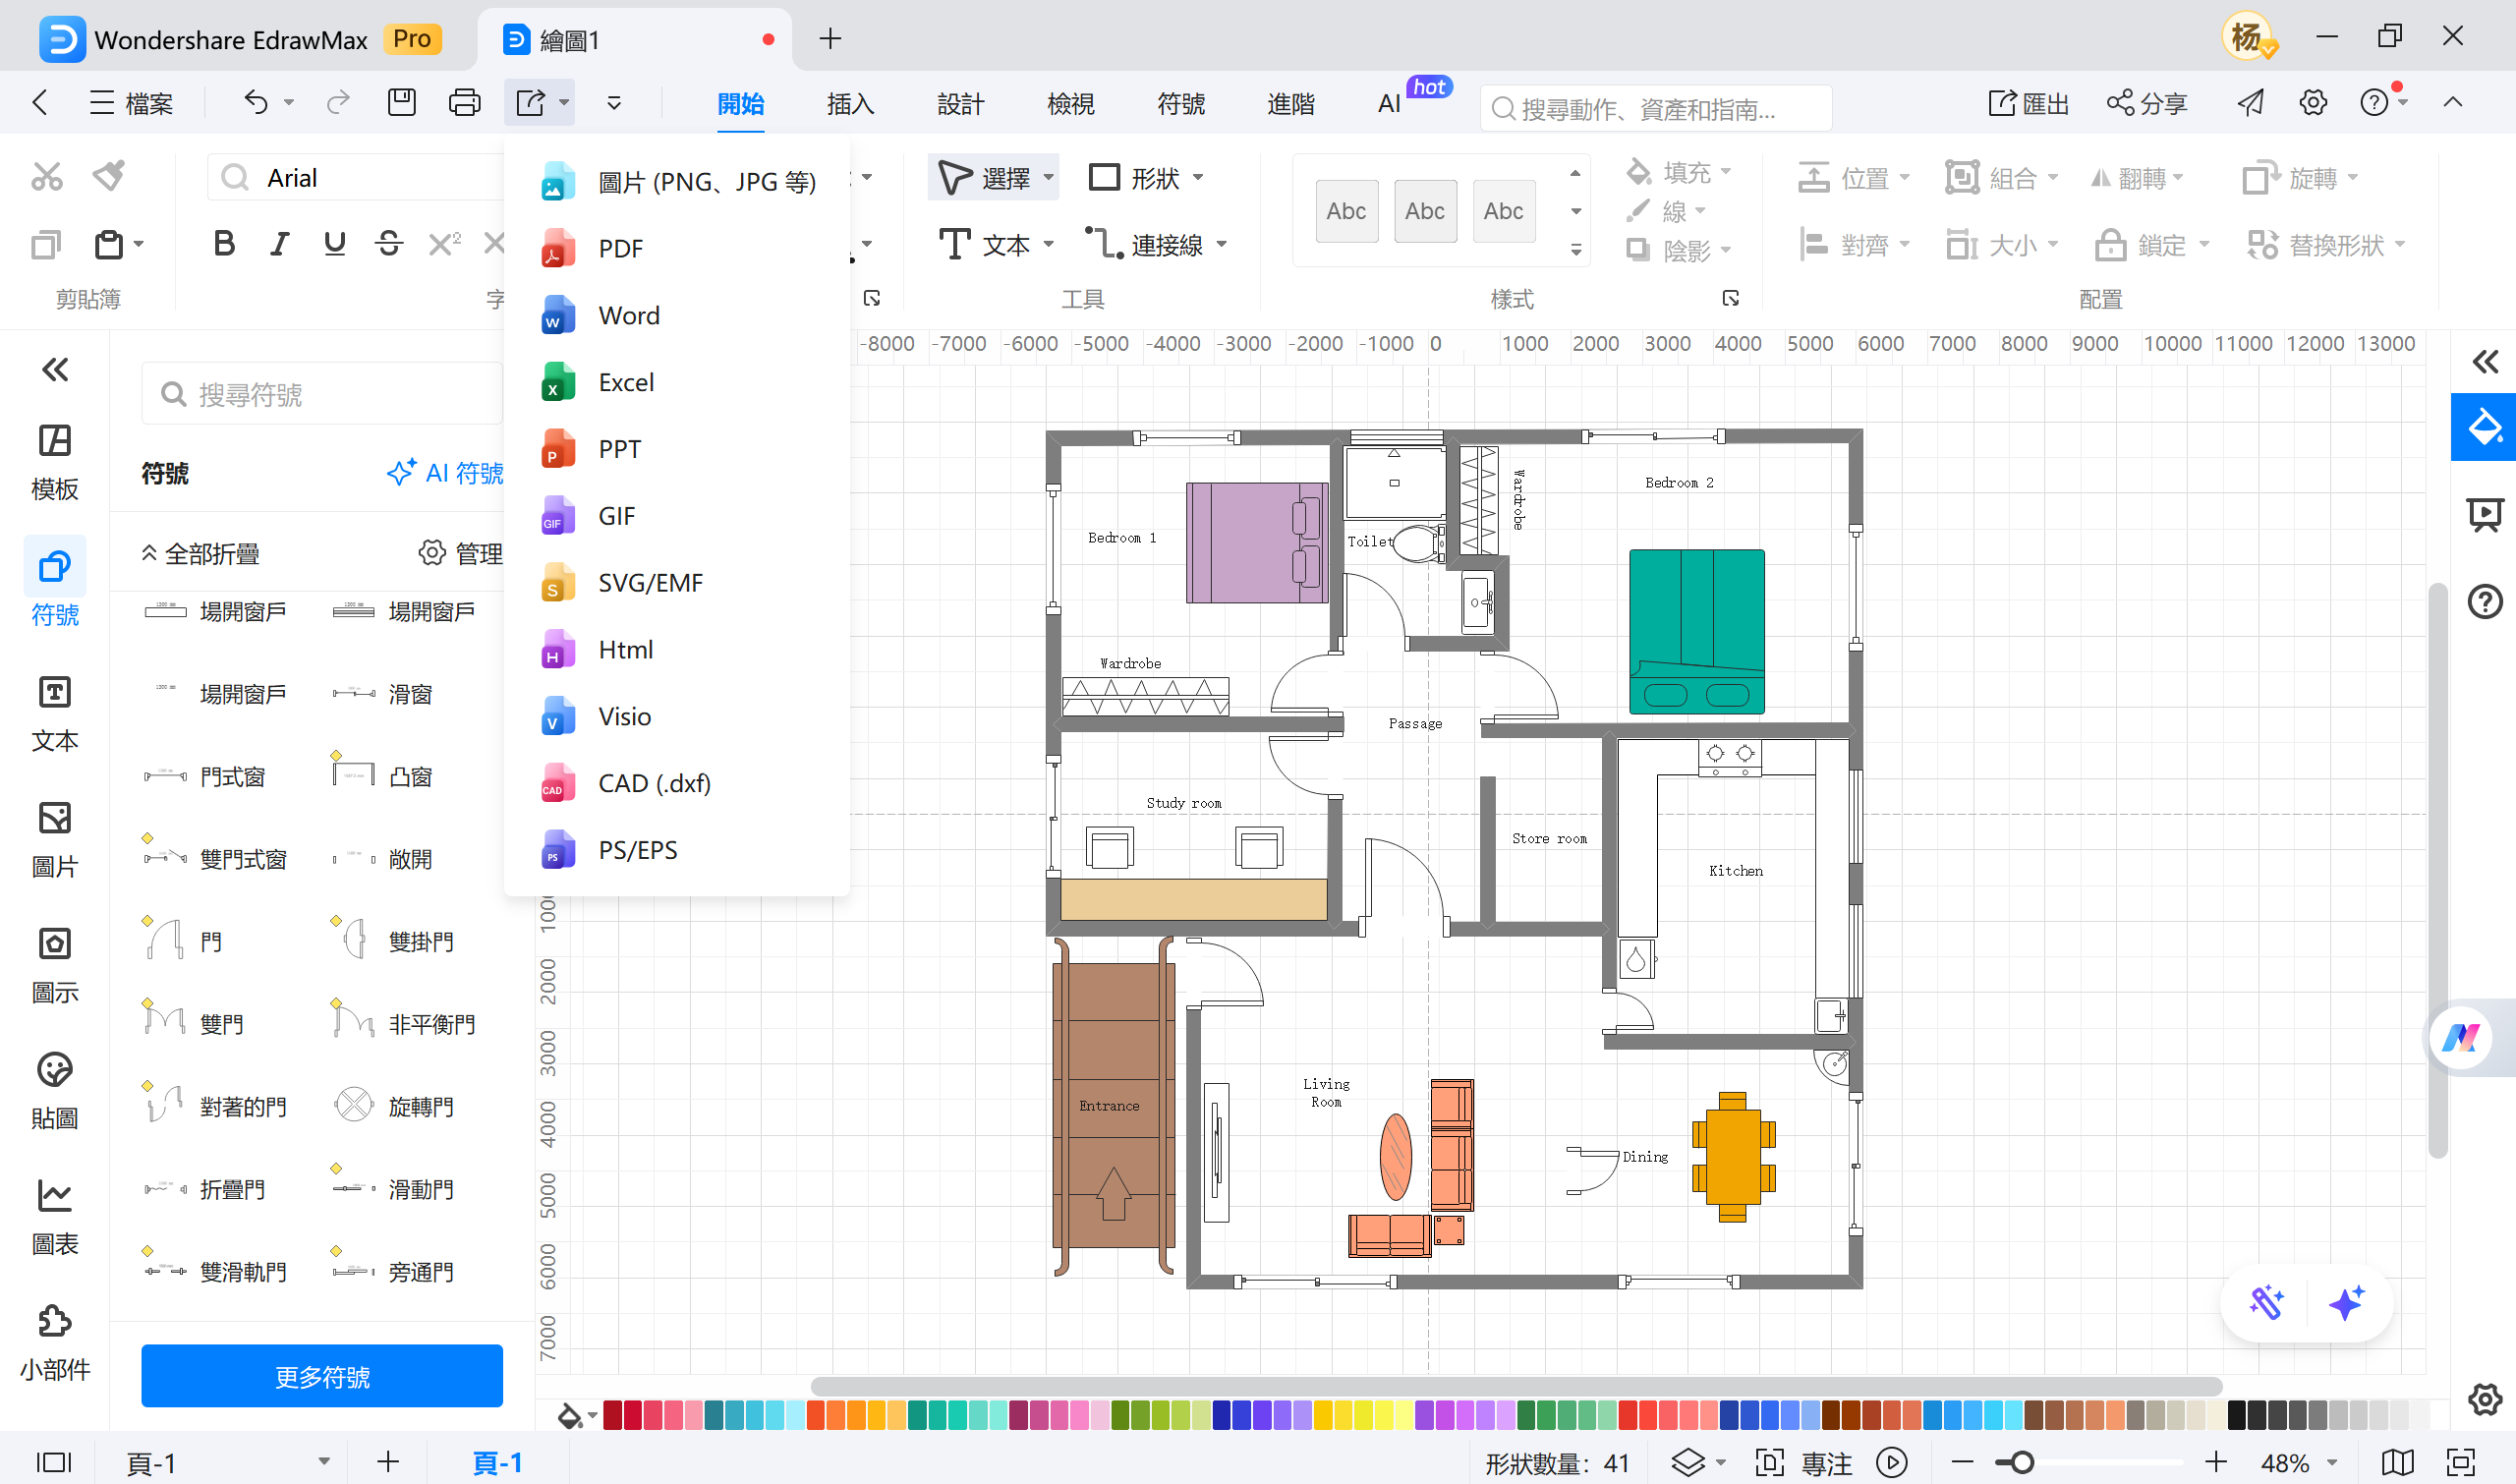
Task: Open the 設計 ribbon tab
Action: click(x=961, y=103)
